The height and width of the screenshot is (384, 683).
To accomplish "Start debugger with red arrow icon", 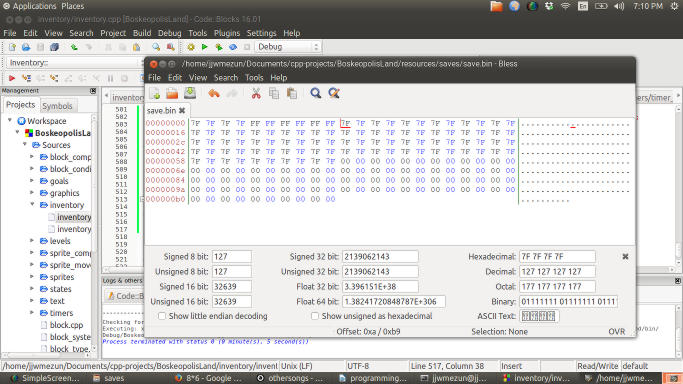I will [12, 78].
